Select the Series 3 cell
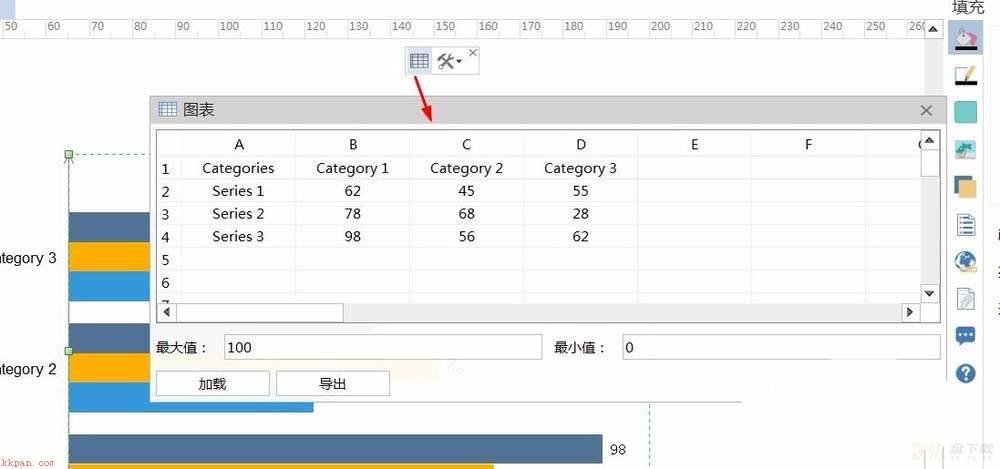Image resolution: width=1000 pixels, height=469 pixels. click(x=239, y=237)
